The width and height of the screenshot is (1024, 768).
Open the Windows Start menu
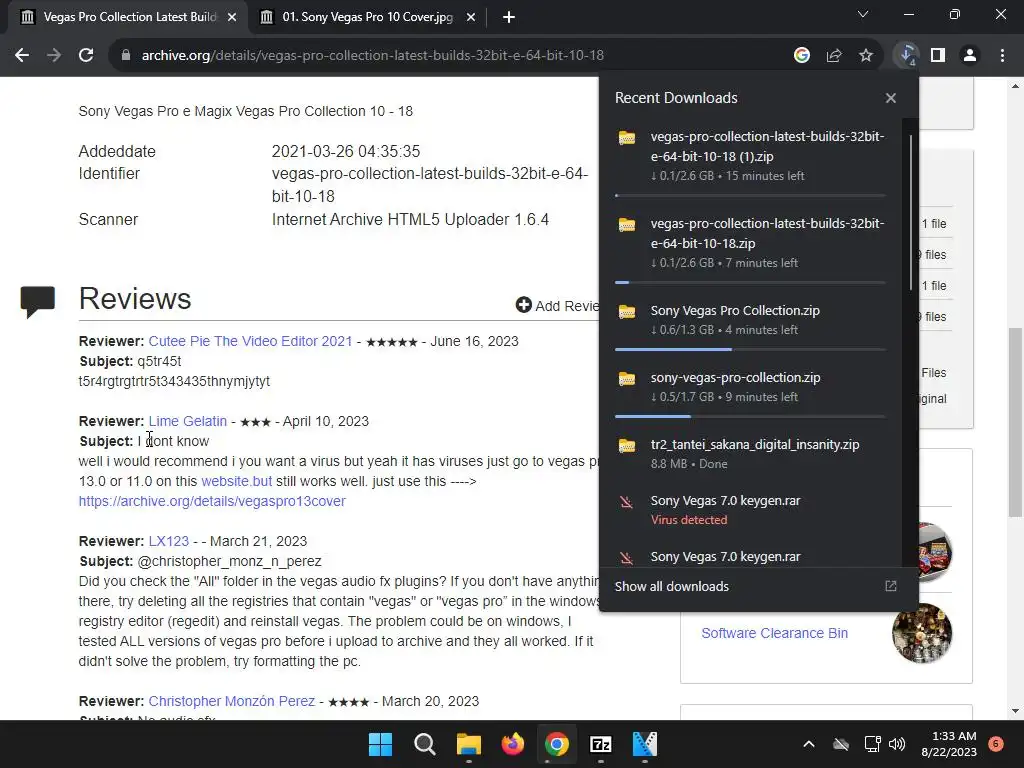(380, 744)
